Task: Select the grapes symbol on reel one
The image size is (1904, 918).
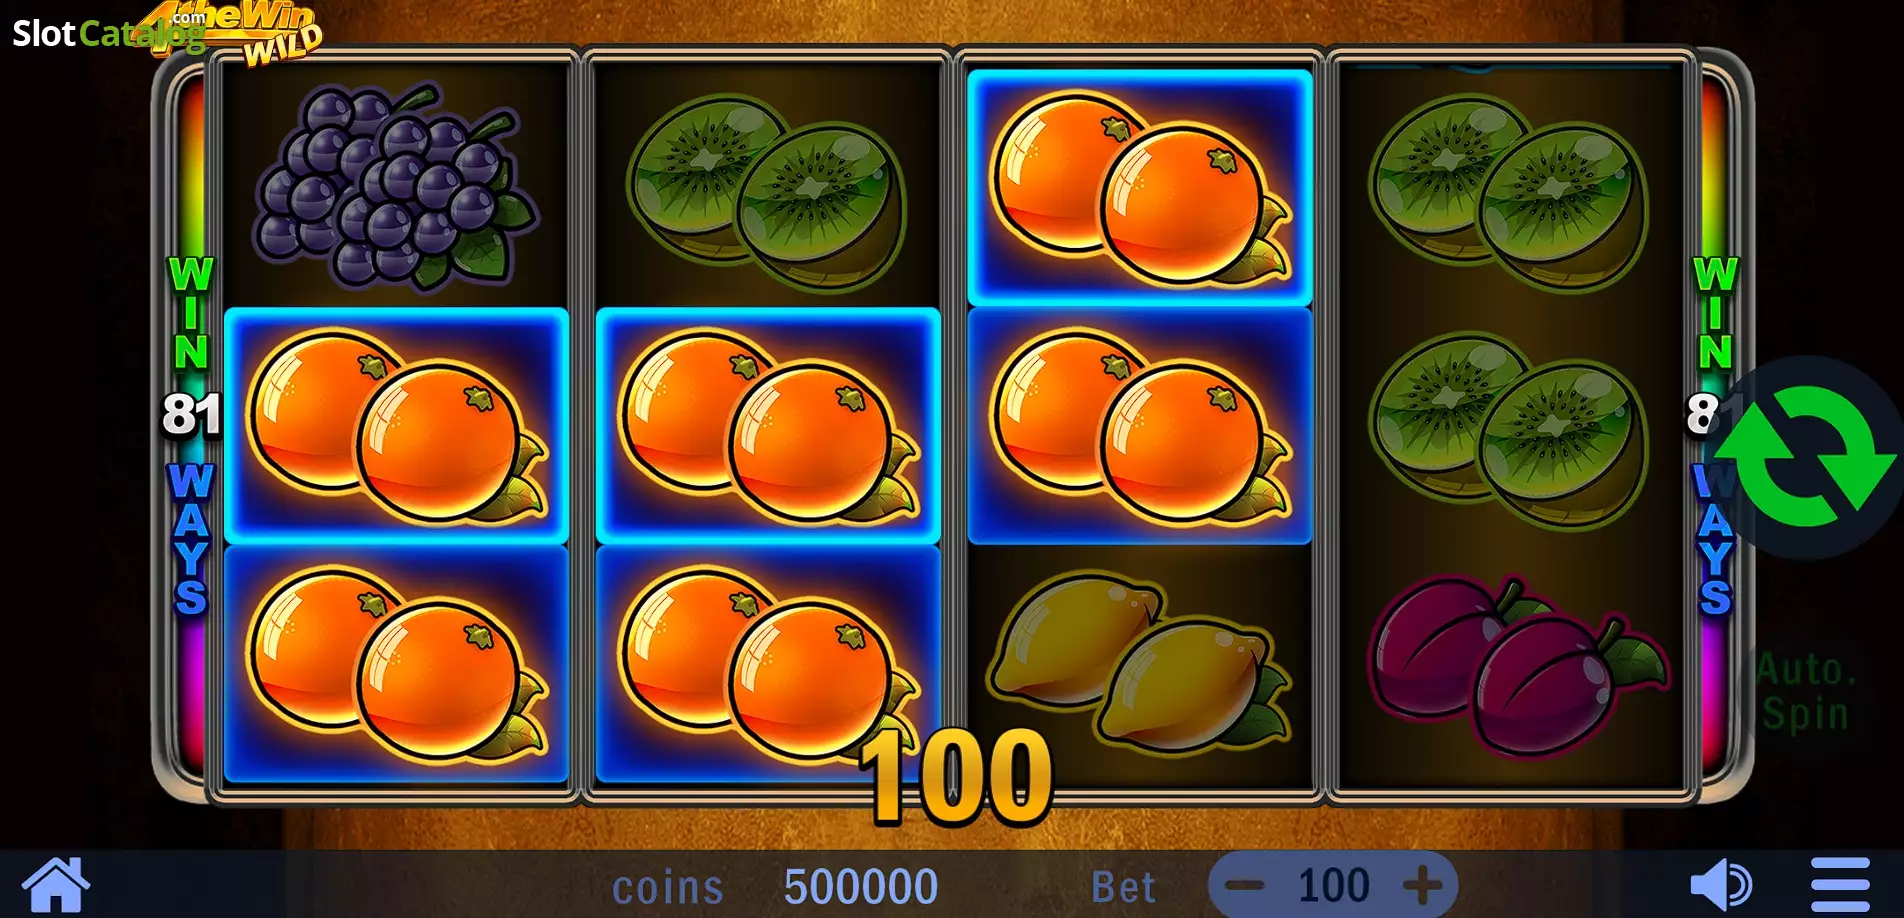Action: (396, 185)
